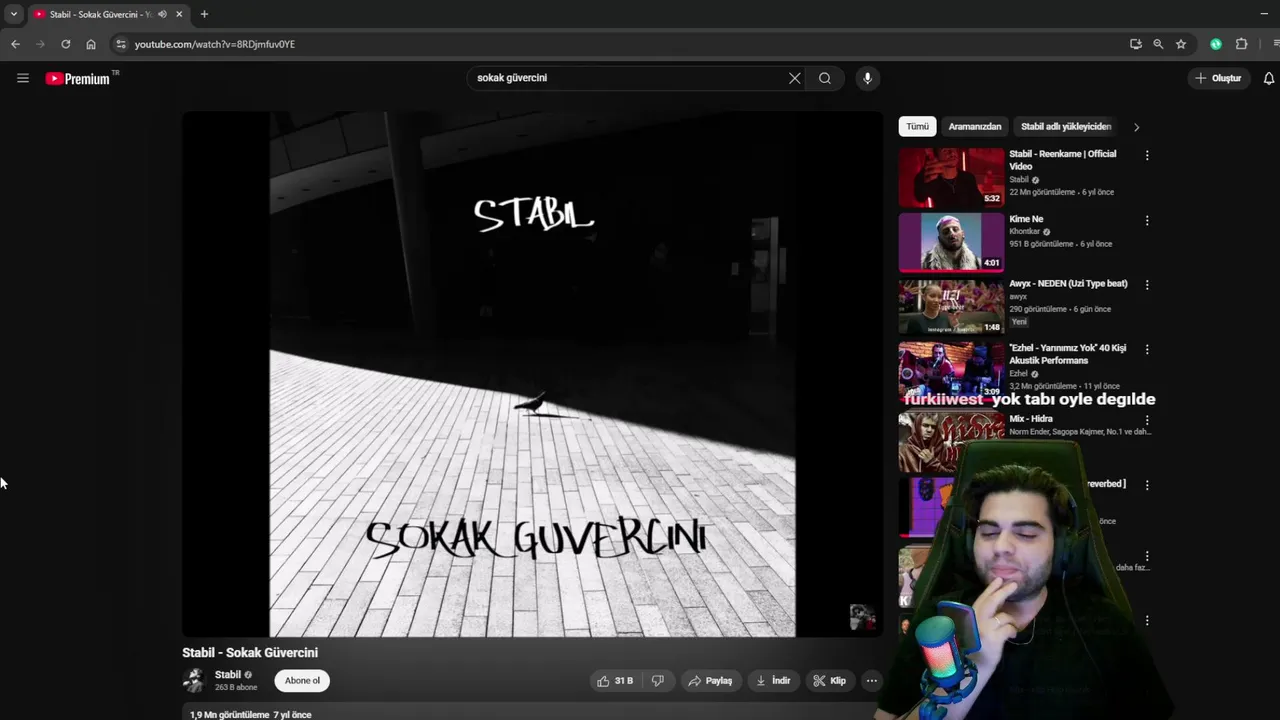1280x720 pixels.
Task: Open the options menu for Ezhel video
Action: tap(1147, 349)
